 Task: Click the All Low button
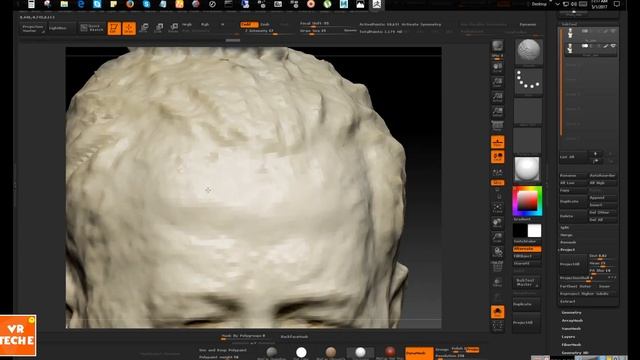pos(573,183)
